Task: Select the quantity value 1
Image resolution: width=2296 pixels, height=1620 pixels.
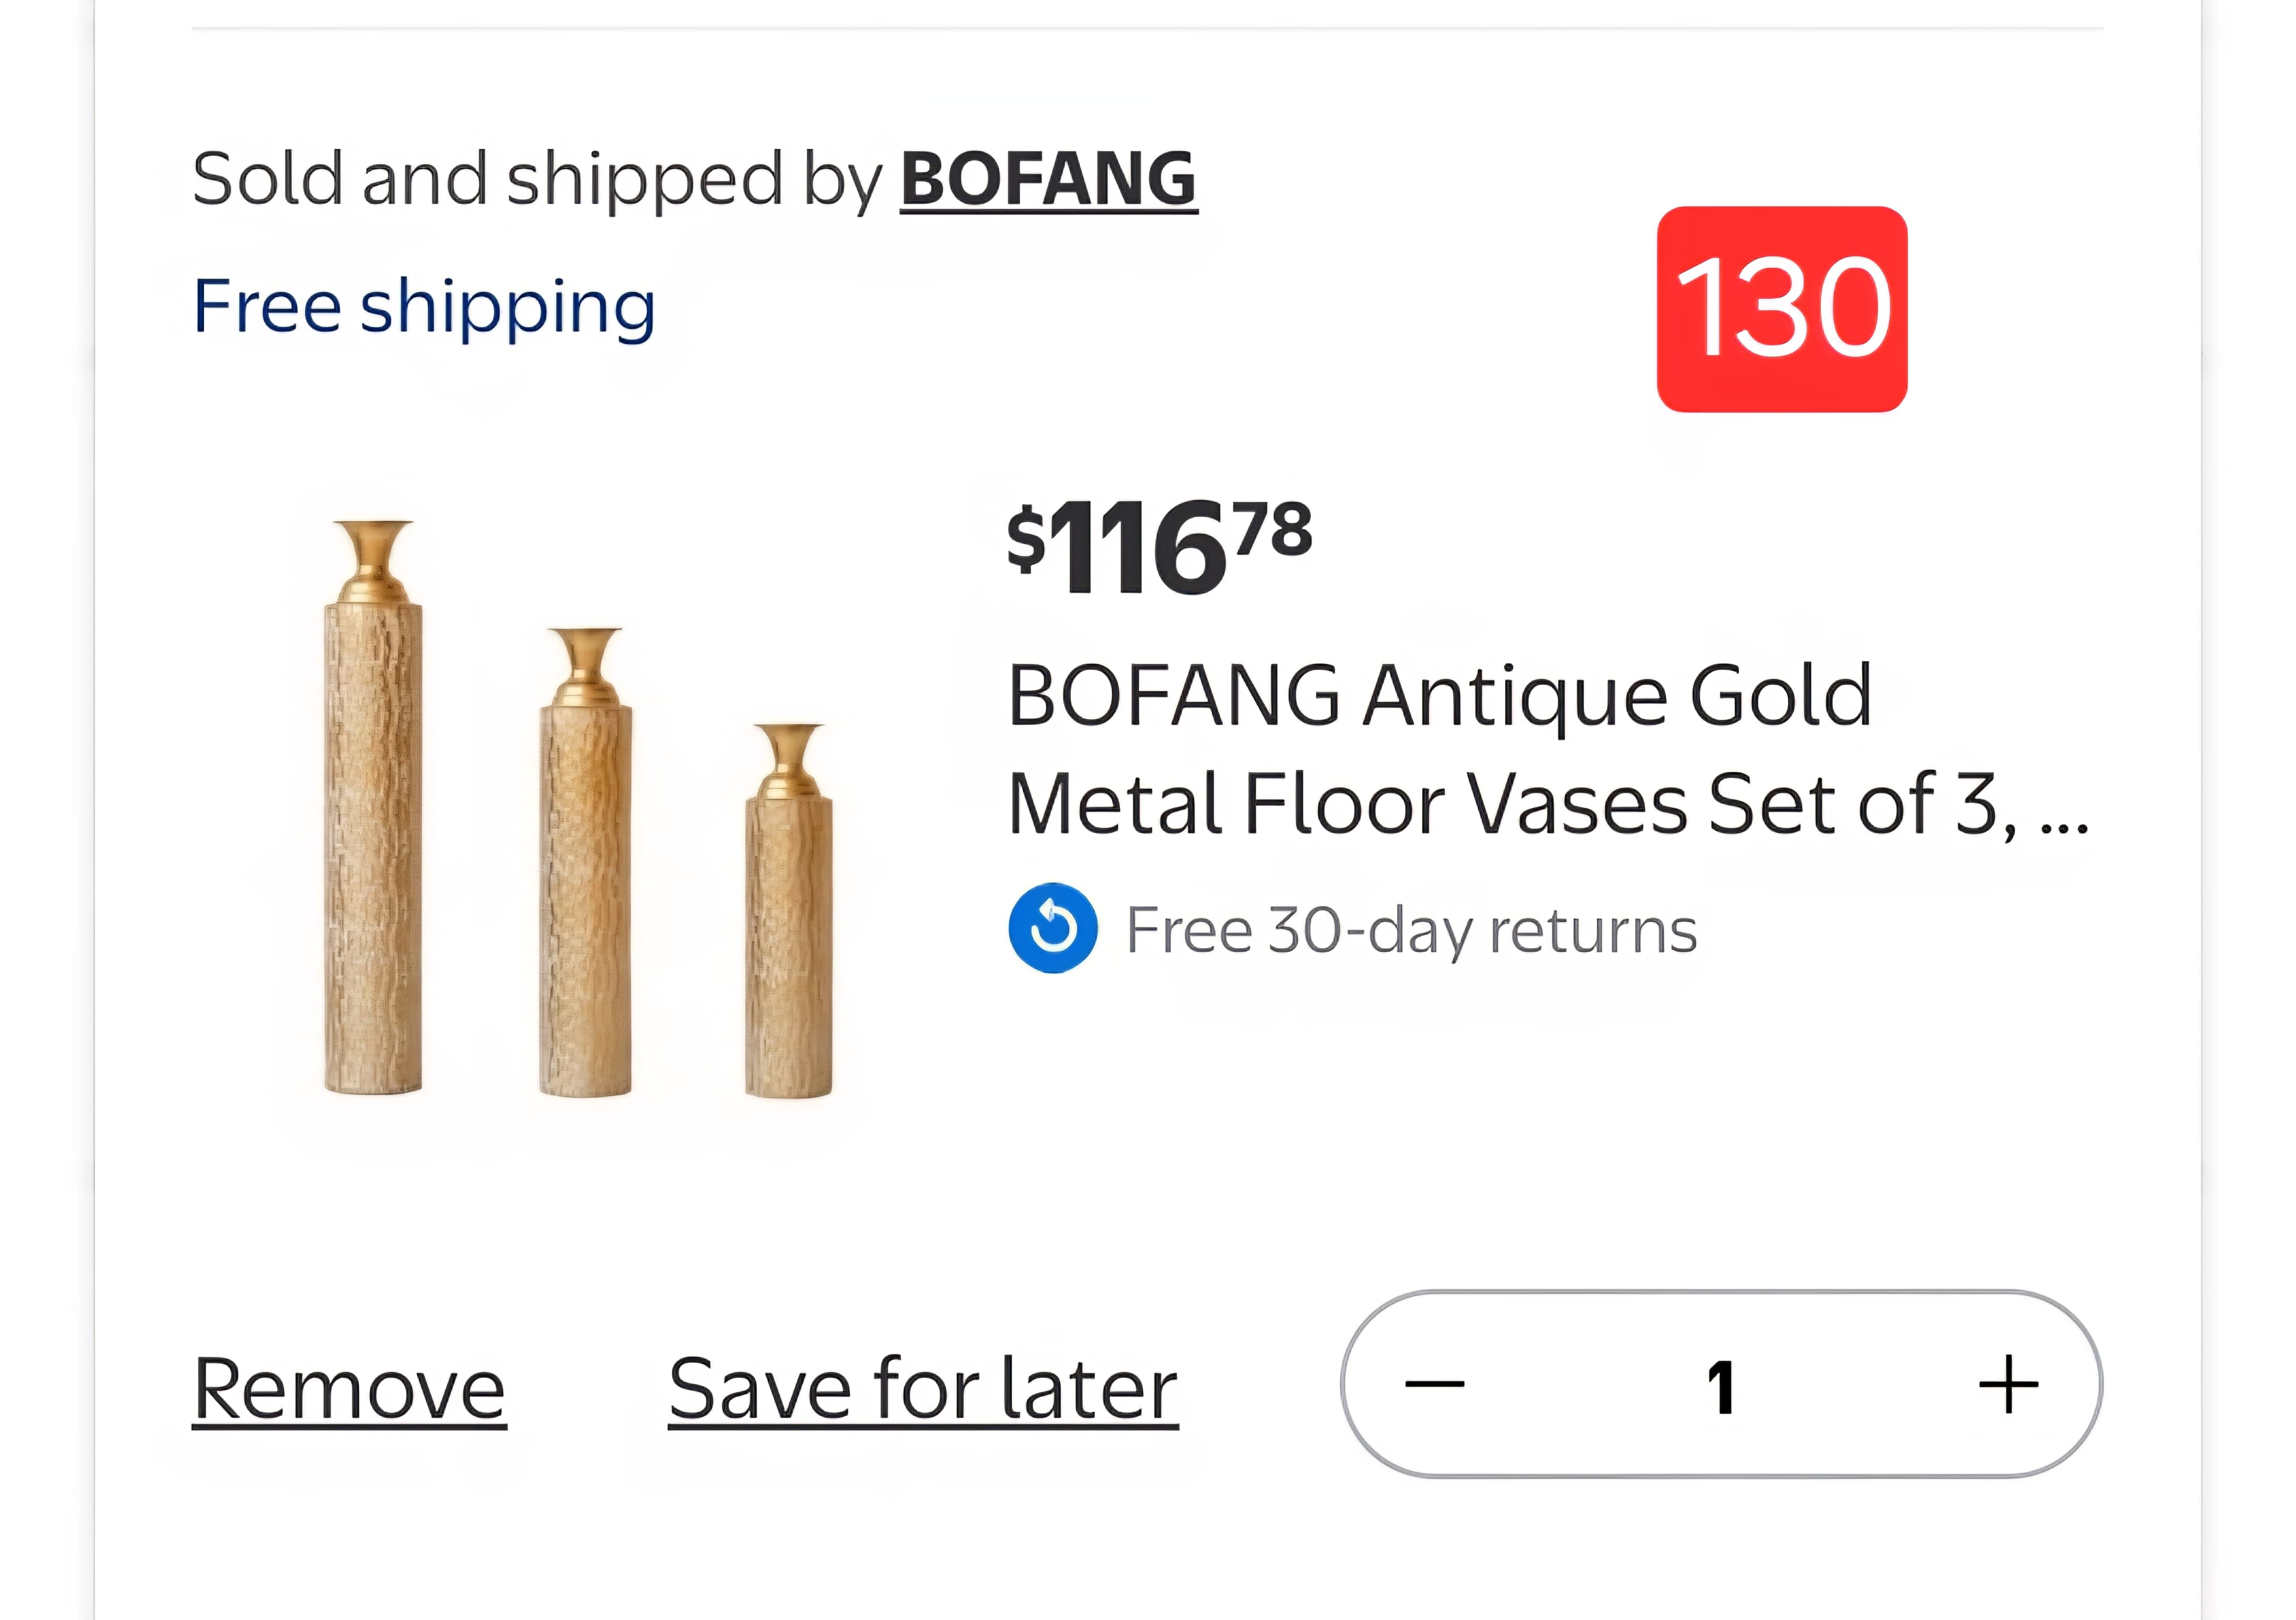Action: [x=1720, y=1386]
